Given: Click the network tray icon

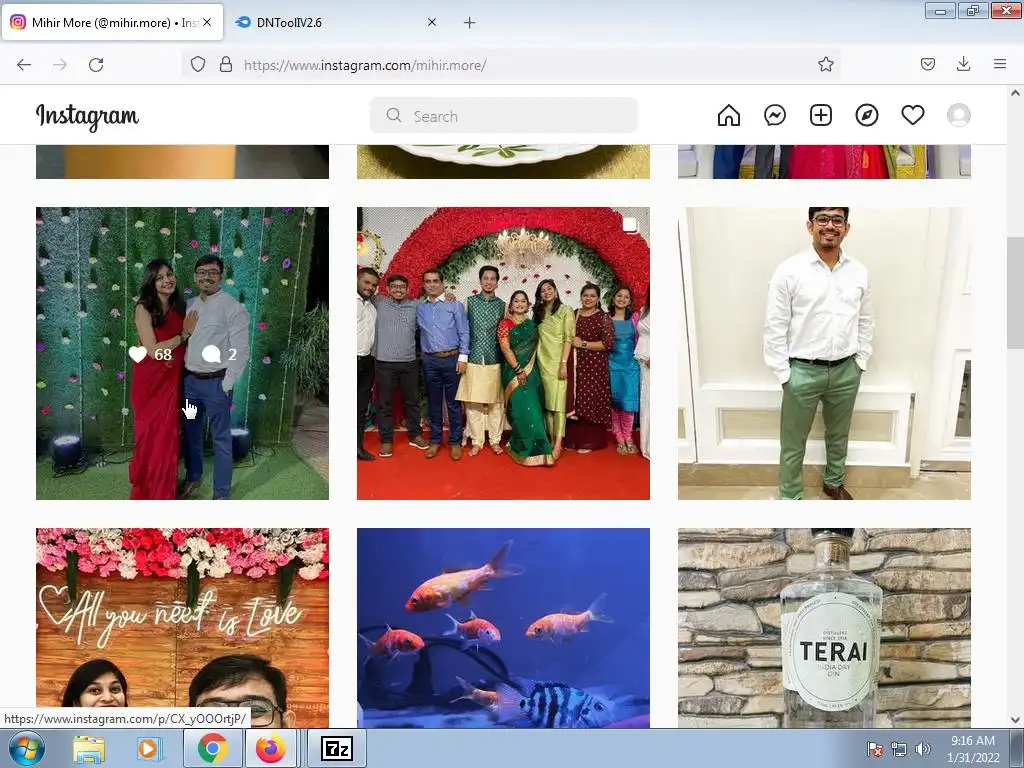Looking at the screenshot, I should pyautogui.click(x=899, y=749).
